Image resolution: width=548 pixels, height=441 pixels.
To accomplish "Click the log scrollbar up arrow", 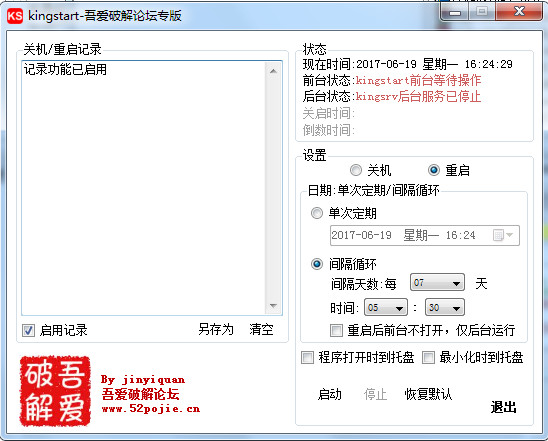I will pos(273,71).
